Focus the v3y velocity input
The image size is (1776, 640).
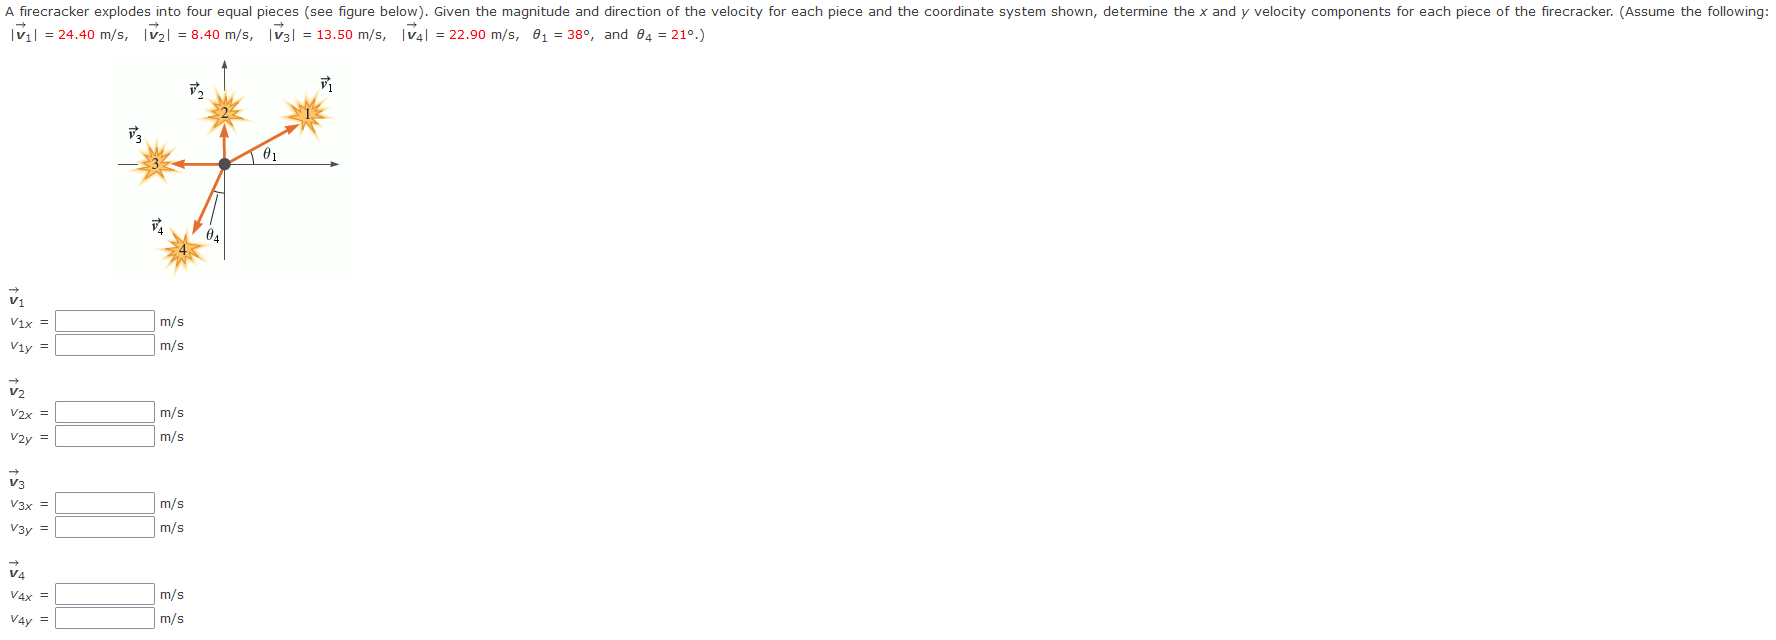tap(105, 527)
